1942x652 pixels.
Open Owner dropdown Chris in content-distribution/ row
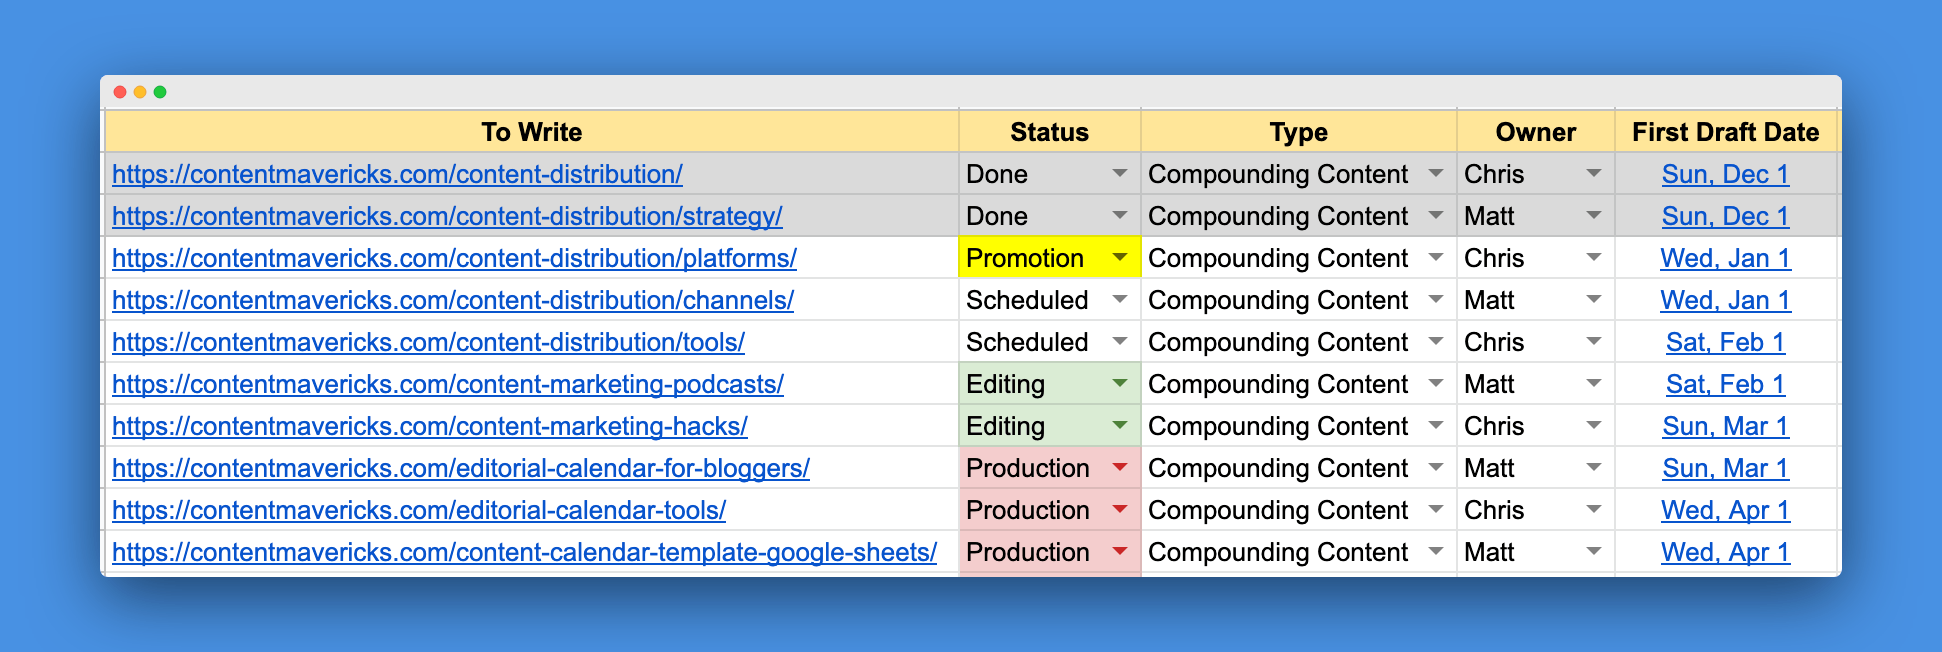[1594, 174]
